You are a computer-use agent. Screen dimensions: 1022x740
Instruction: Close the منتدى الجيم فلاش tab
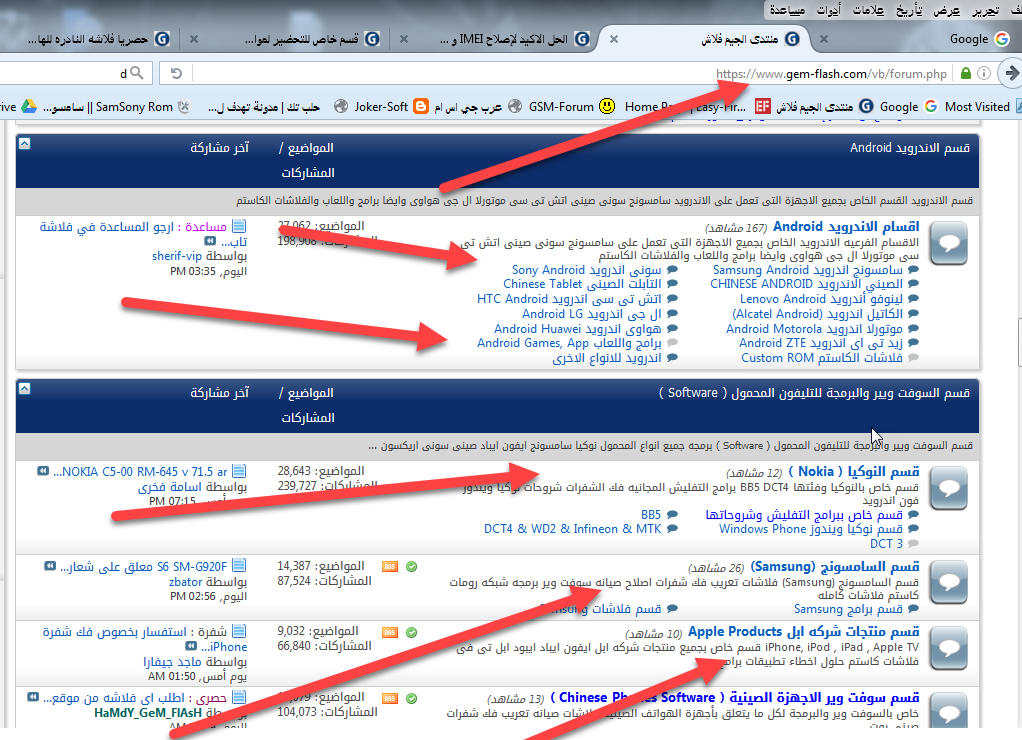pos(613,39)
